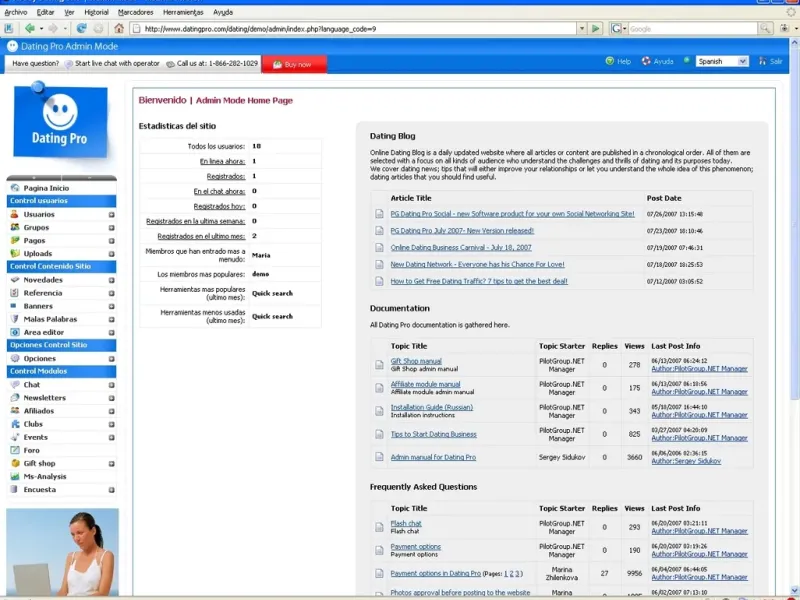800x600 pixels.
Task: Open the PG Dating Pro July 2007 article
Action: coord(462,231)
